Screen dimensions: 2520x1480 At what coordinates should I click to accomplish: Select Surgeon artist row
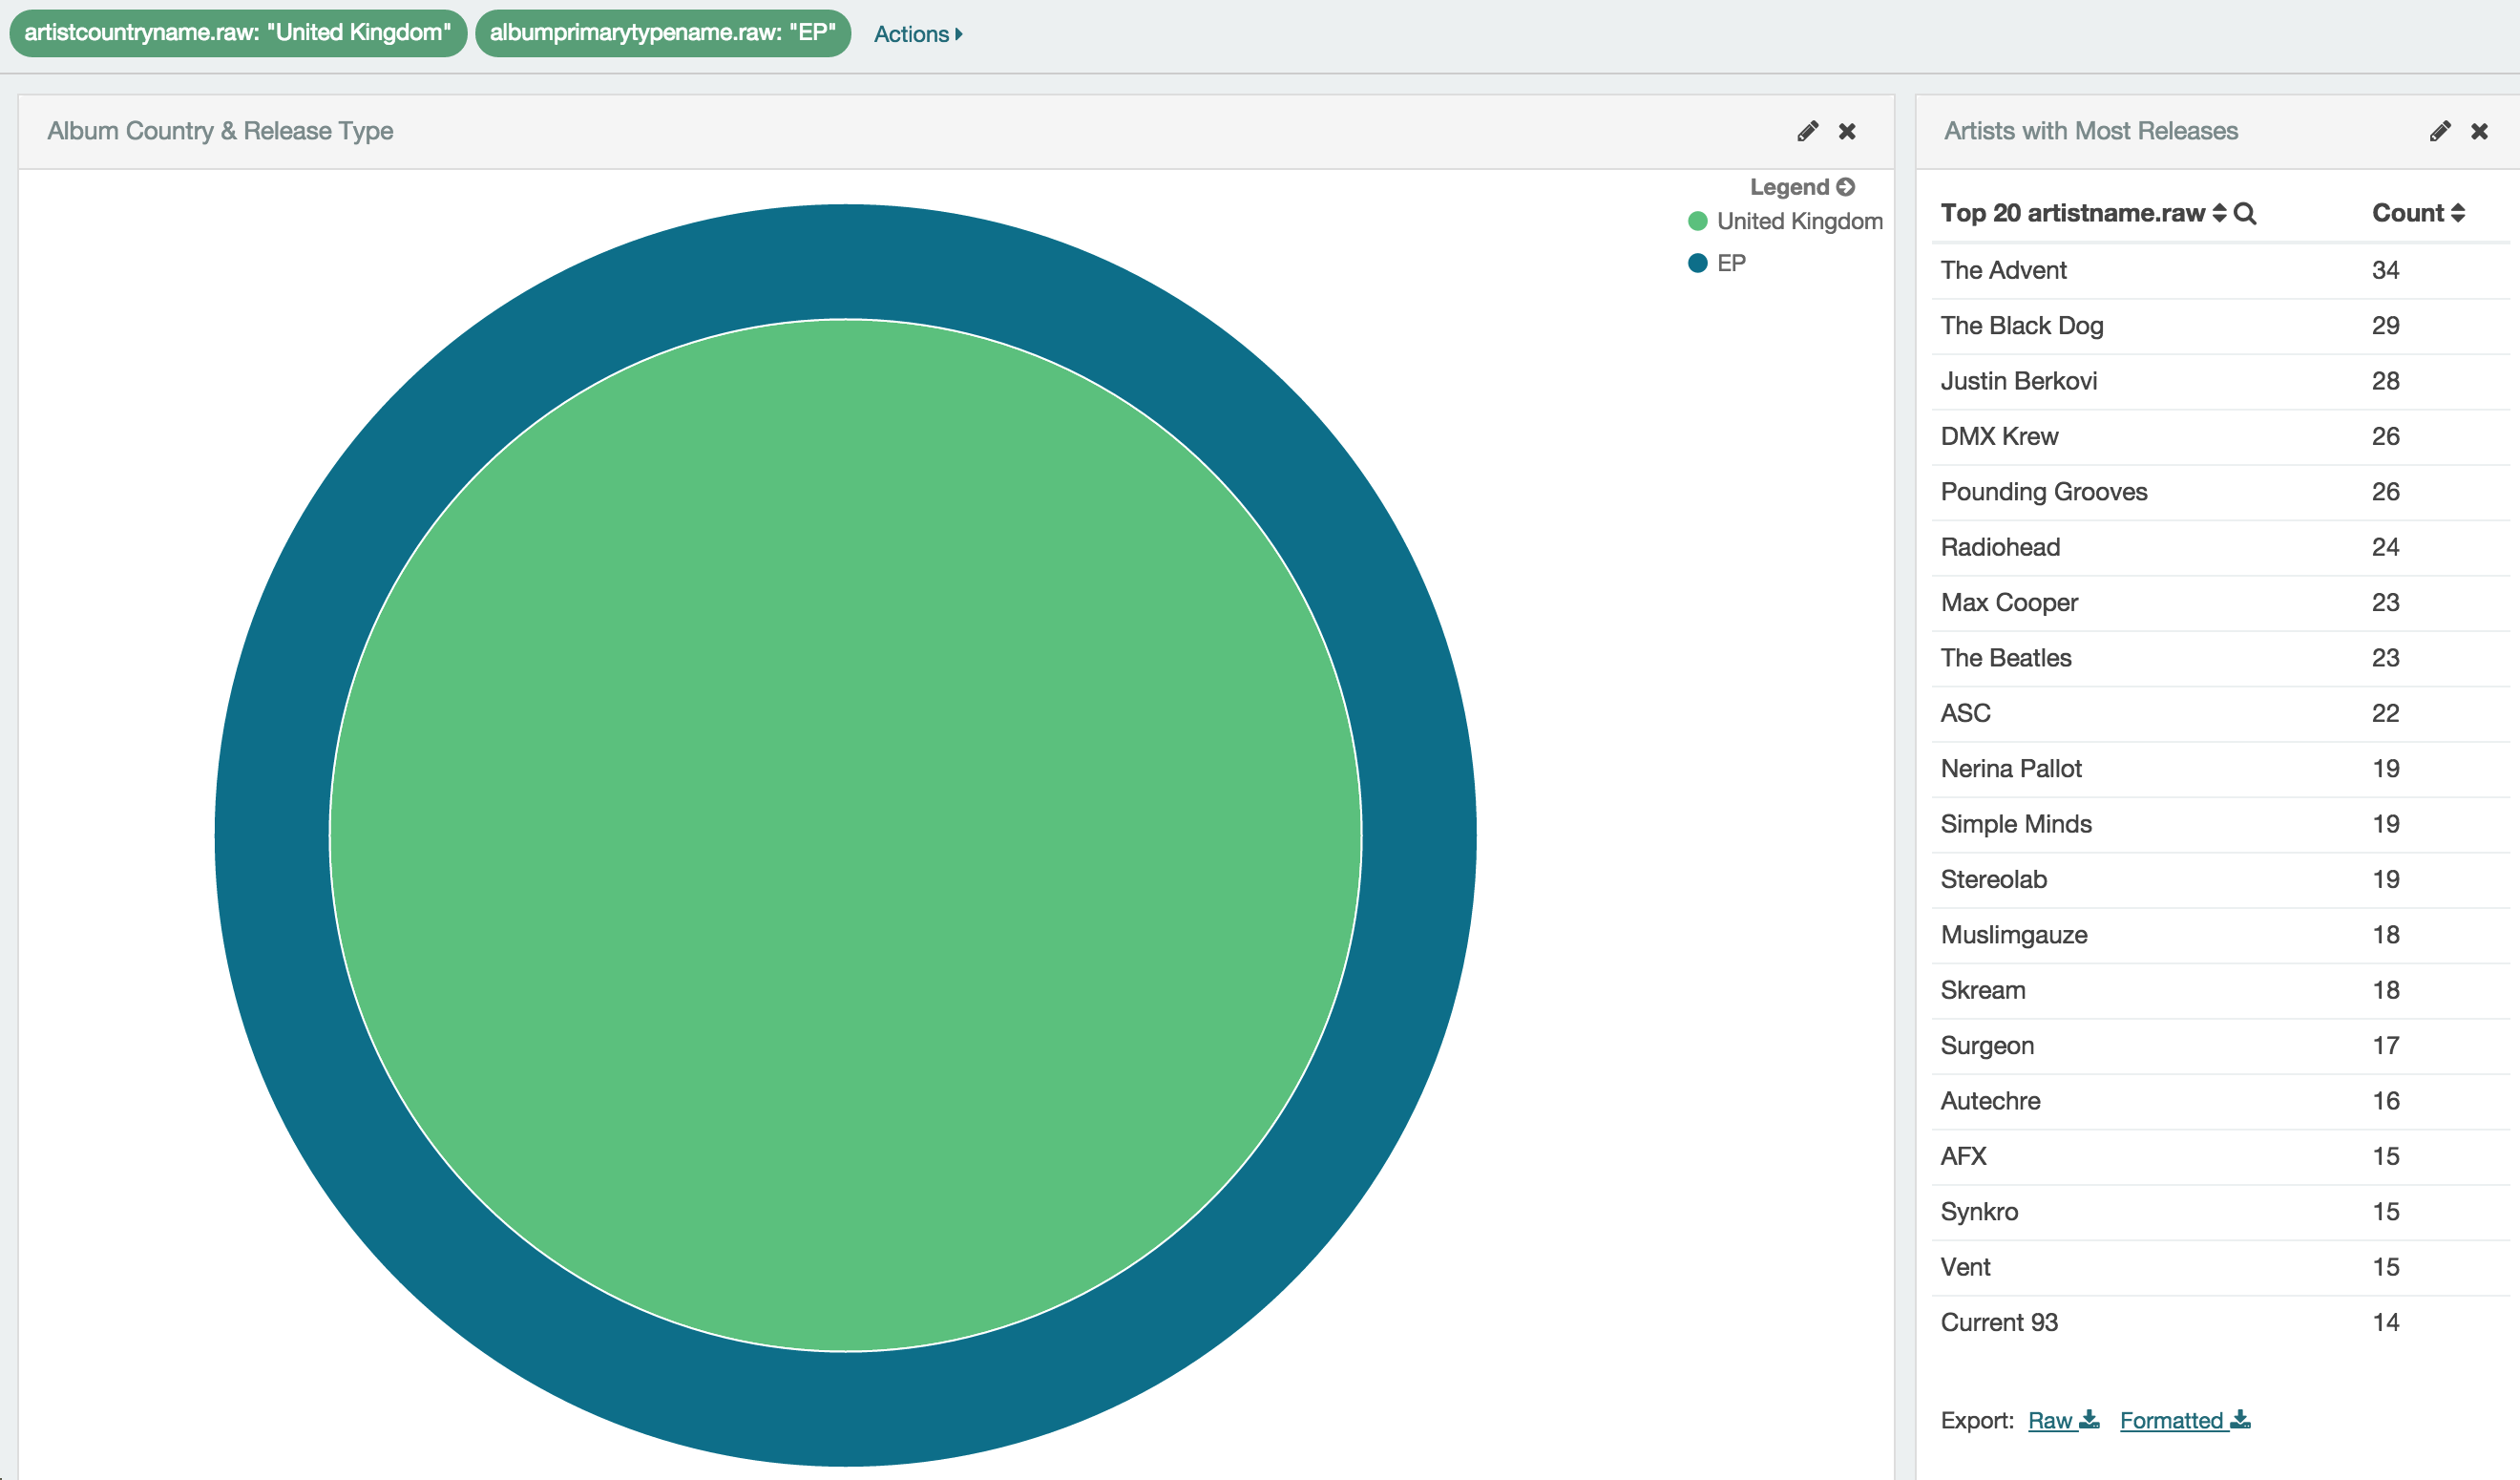pyautogui.click(x=2220, y=1046)
